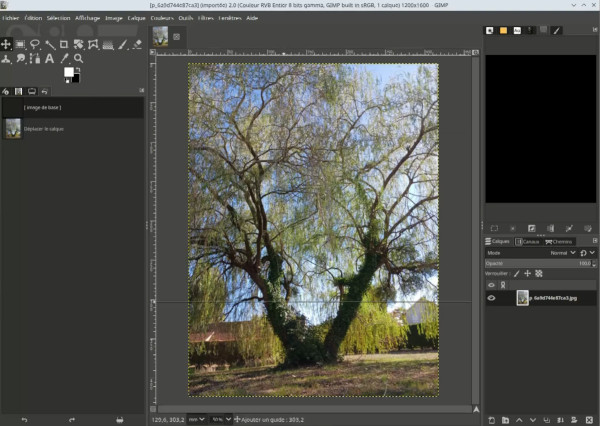The image size is (600, 426).
Task: Open the background black color swatch
Action: pos(76,78)
